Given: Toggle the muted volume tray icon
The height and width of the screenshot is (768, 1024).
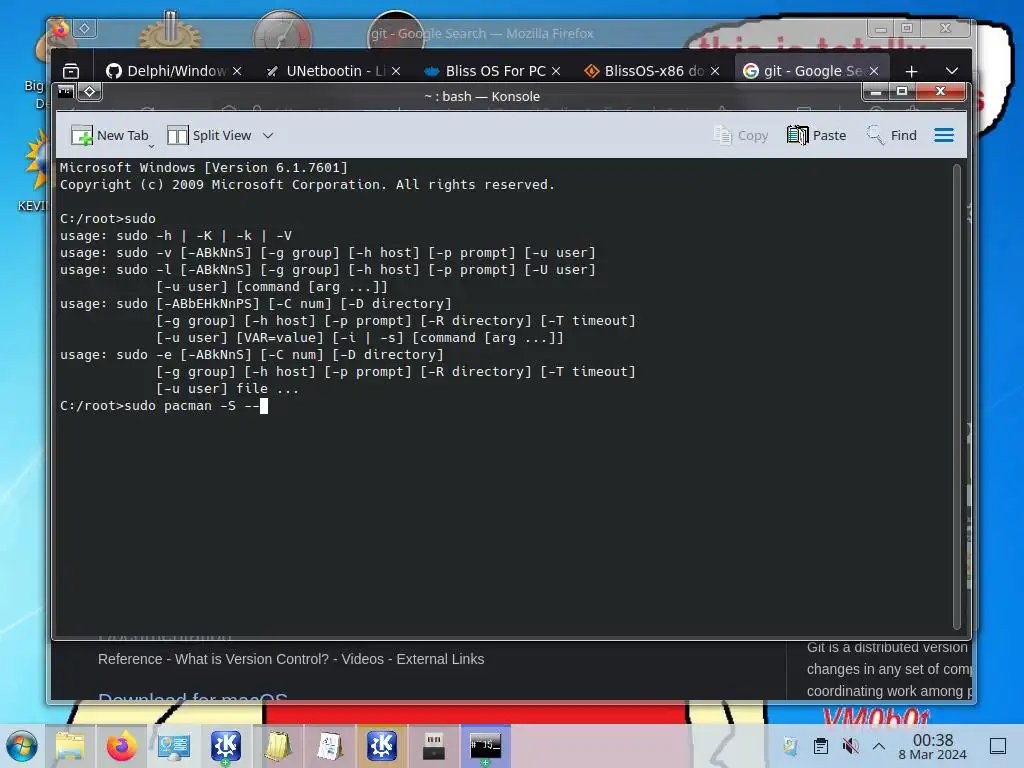Looking at the screenshot, I should click(x=850, y=746).
